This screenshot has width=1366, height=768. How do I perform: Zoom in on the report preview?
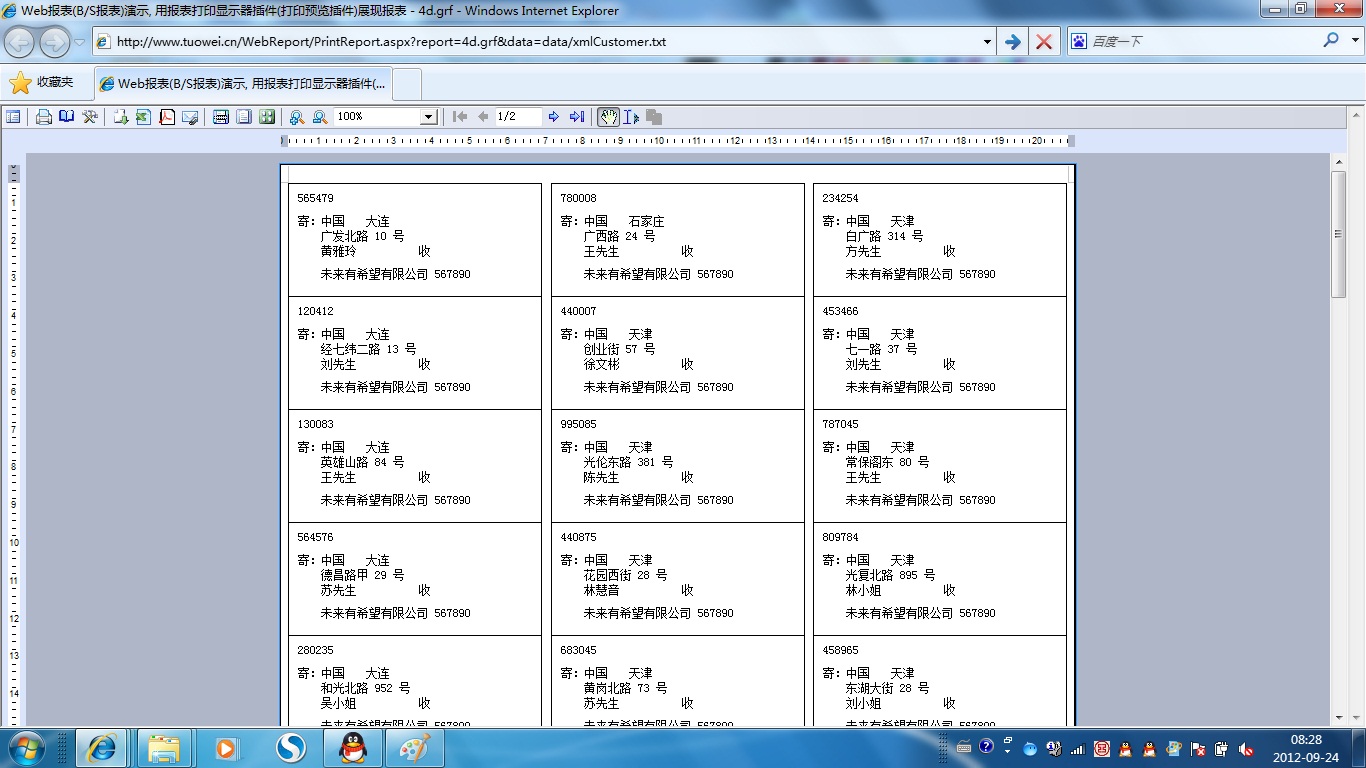pyautogui.click(x=296, y=117)
